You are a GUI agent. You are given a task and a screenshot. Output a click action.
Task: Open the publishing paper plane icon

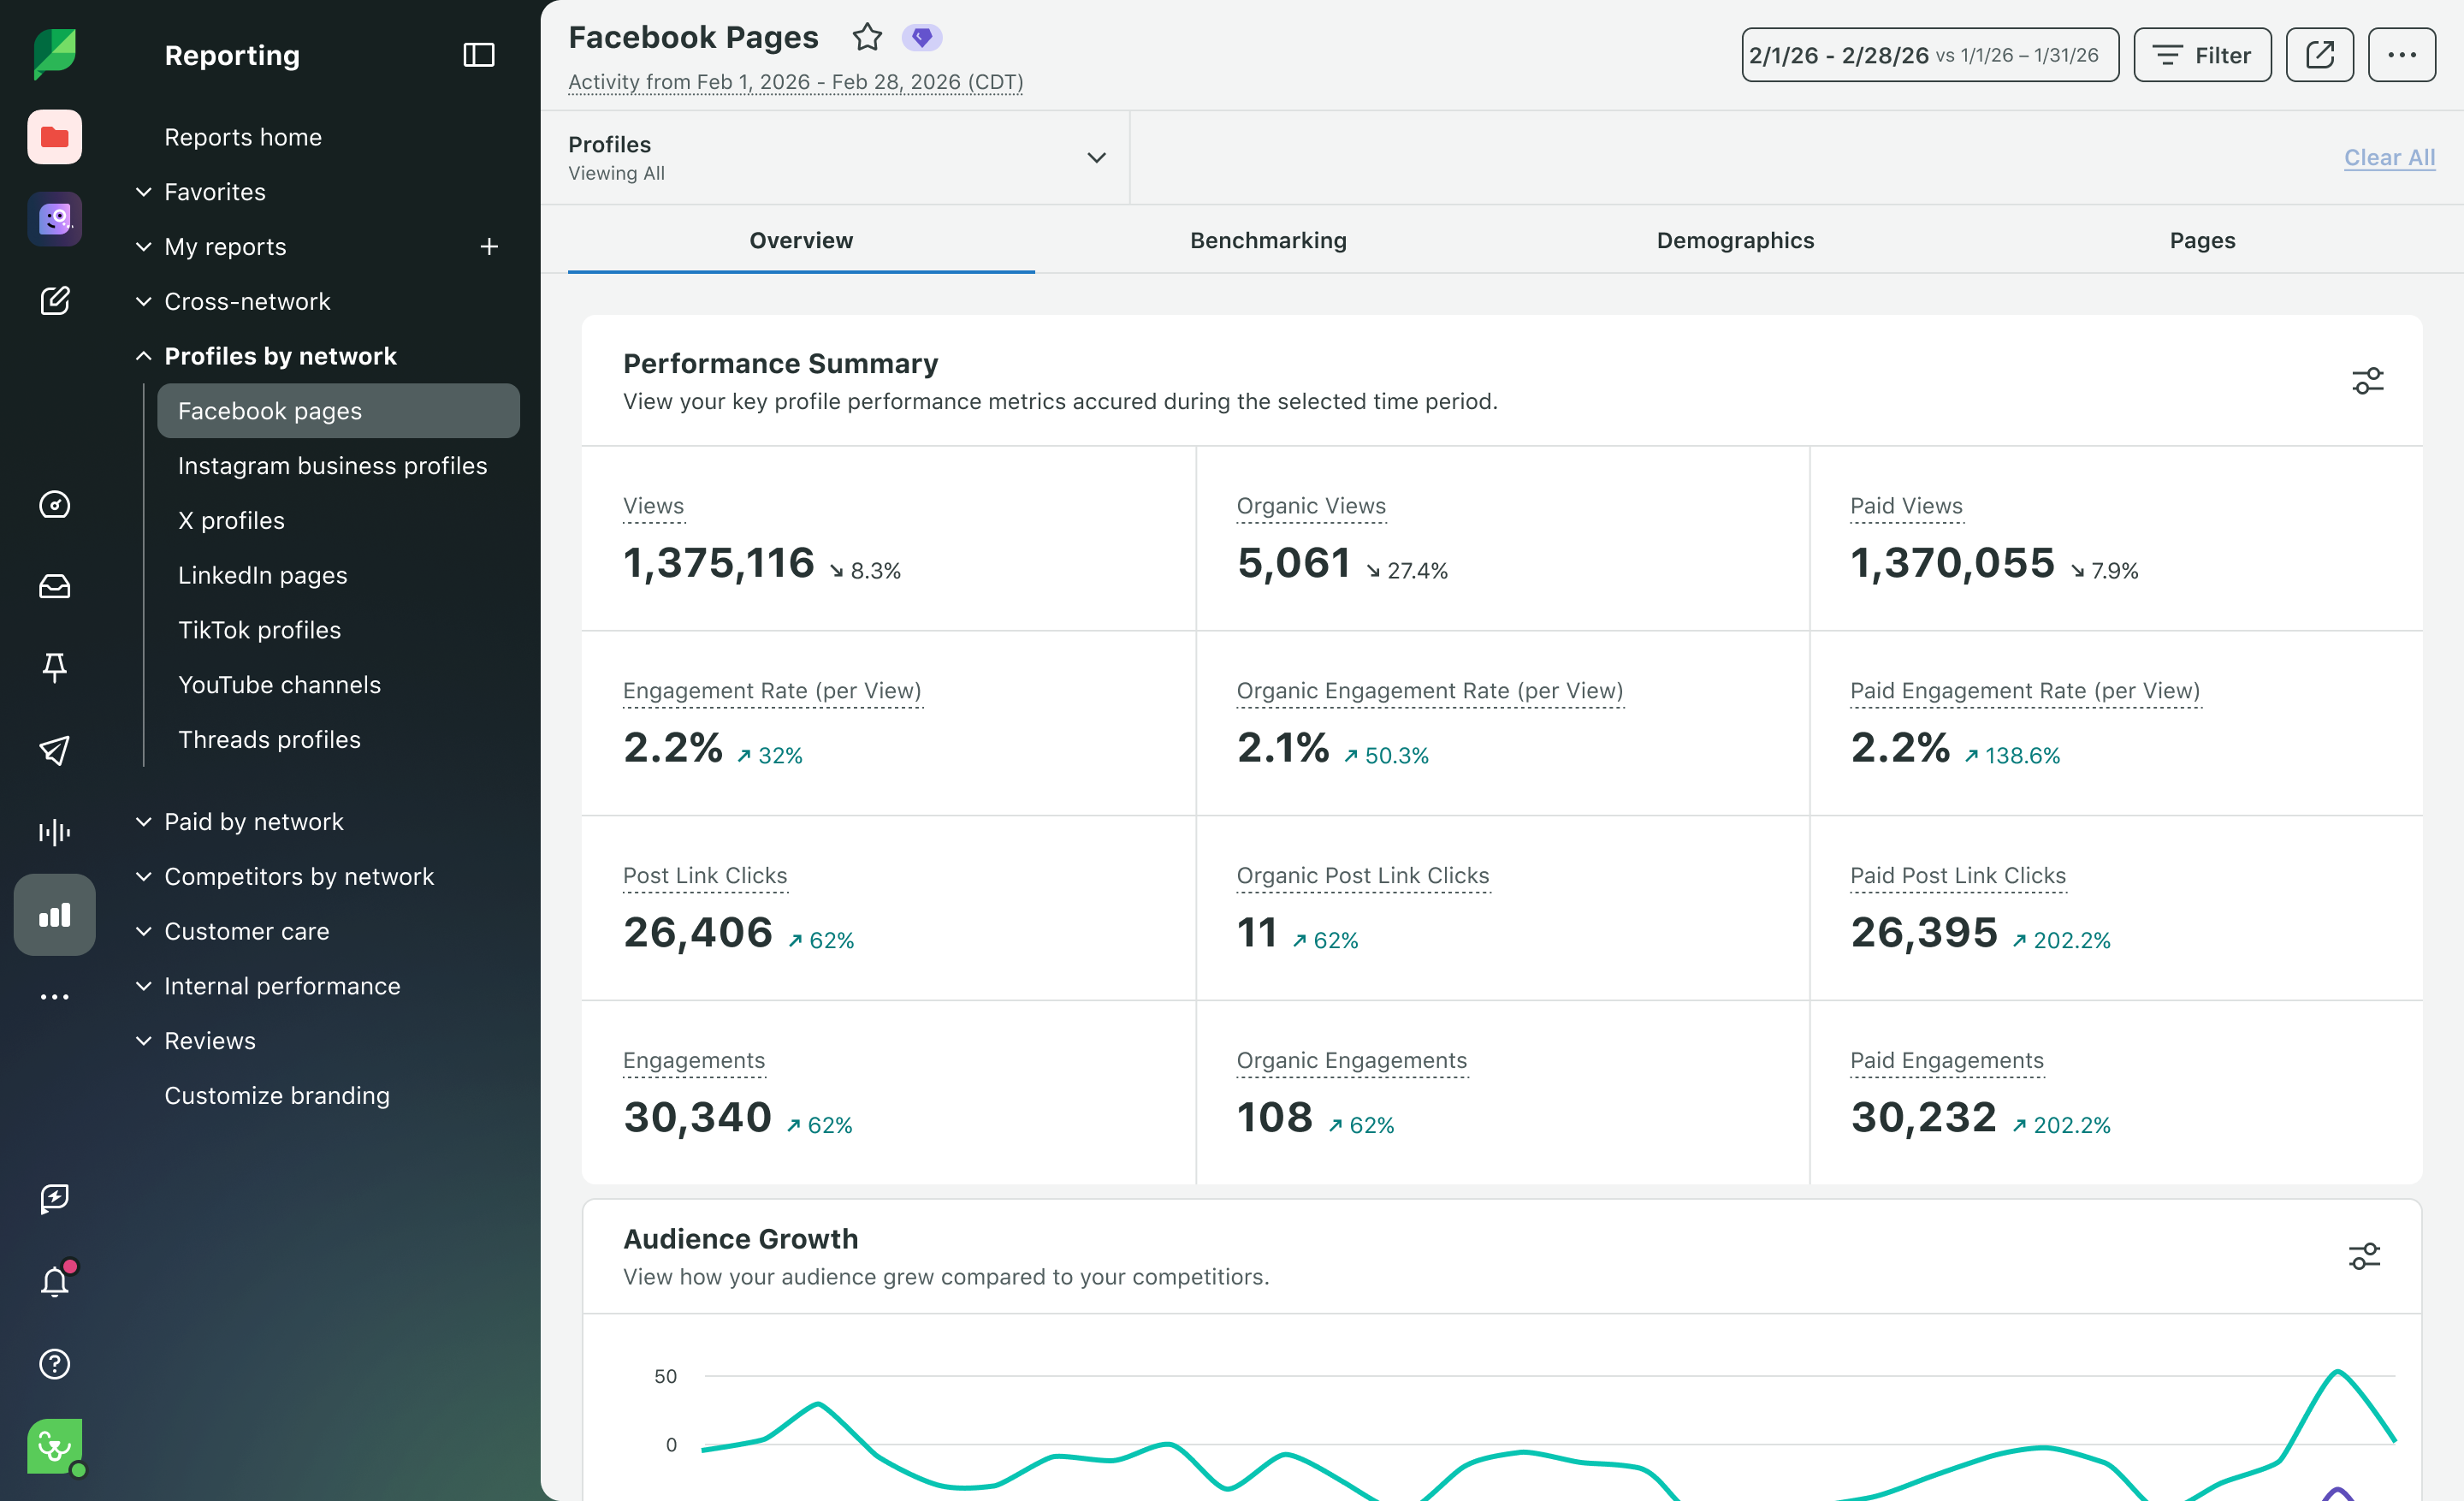[55, 750]
